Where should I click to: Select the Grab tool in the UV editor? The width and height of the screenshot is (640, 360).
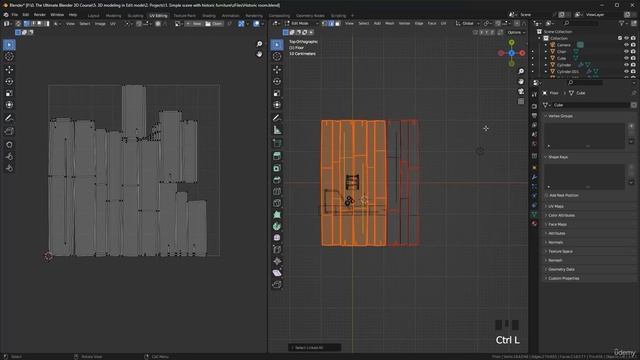click(9, 144)
